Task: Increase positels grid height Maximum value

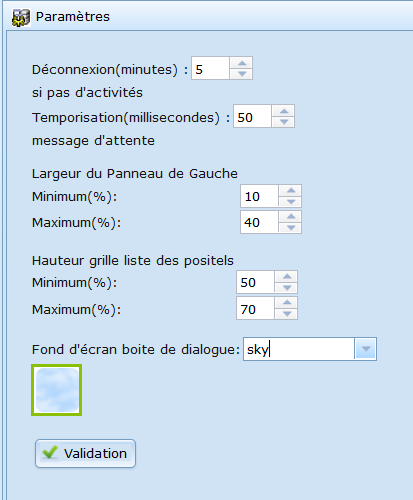Action: 287,303
